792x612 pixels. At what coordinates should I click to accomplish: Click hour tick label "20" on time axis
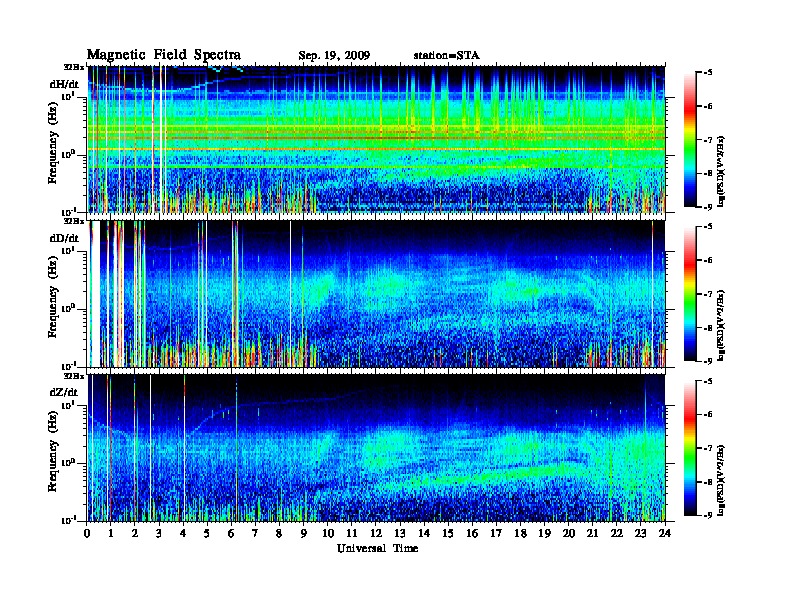coord(569,534)
